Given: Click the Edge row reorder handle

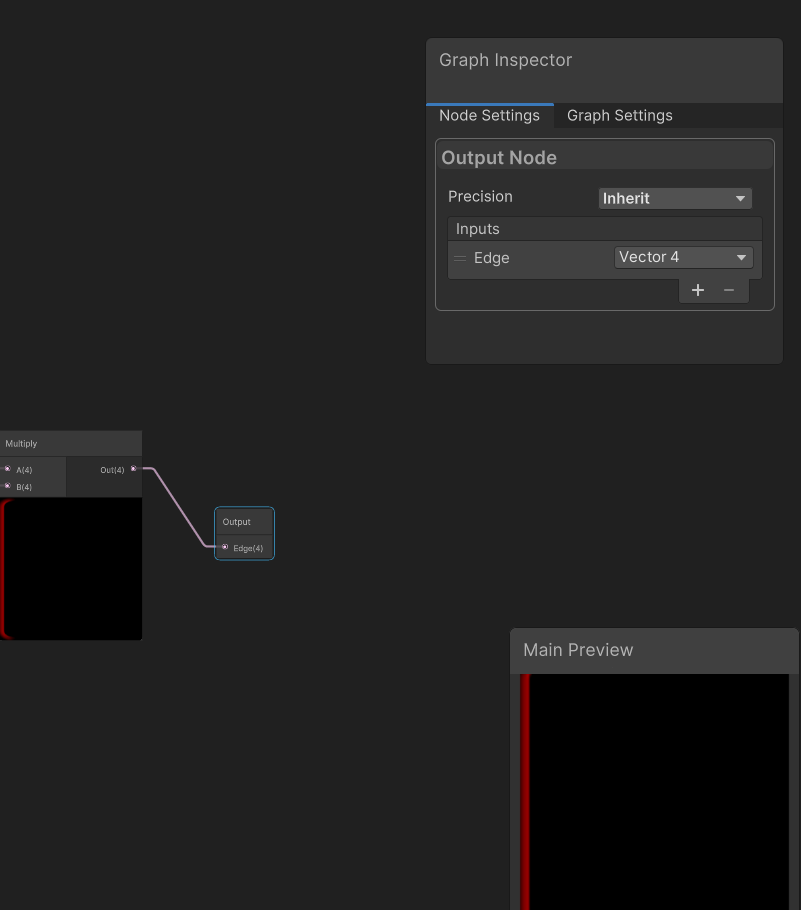Looking at the screenshot, I should point(460,258).
